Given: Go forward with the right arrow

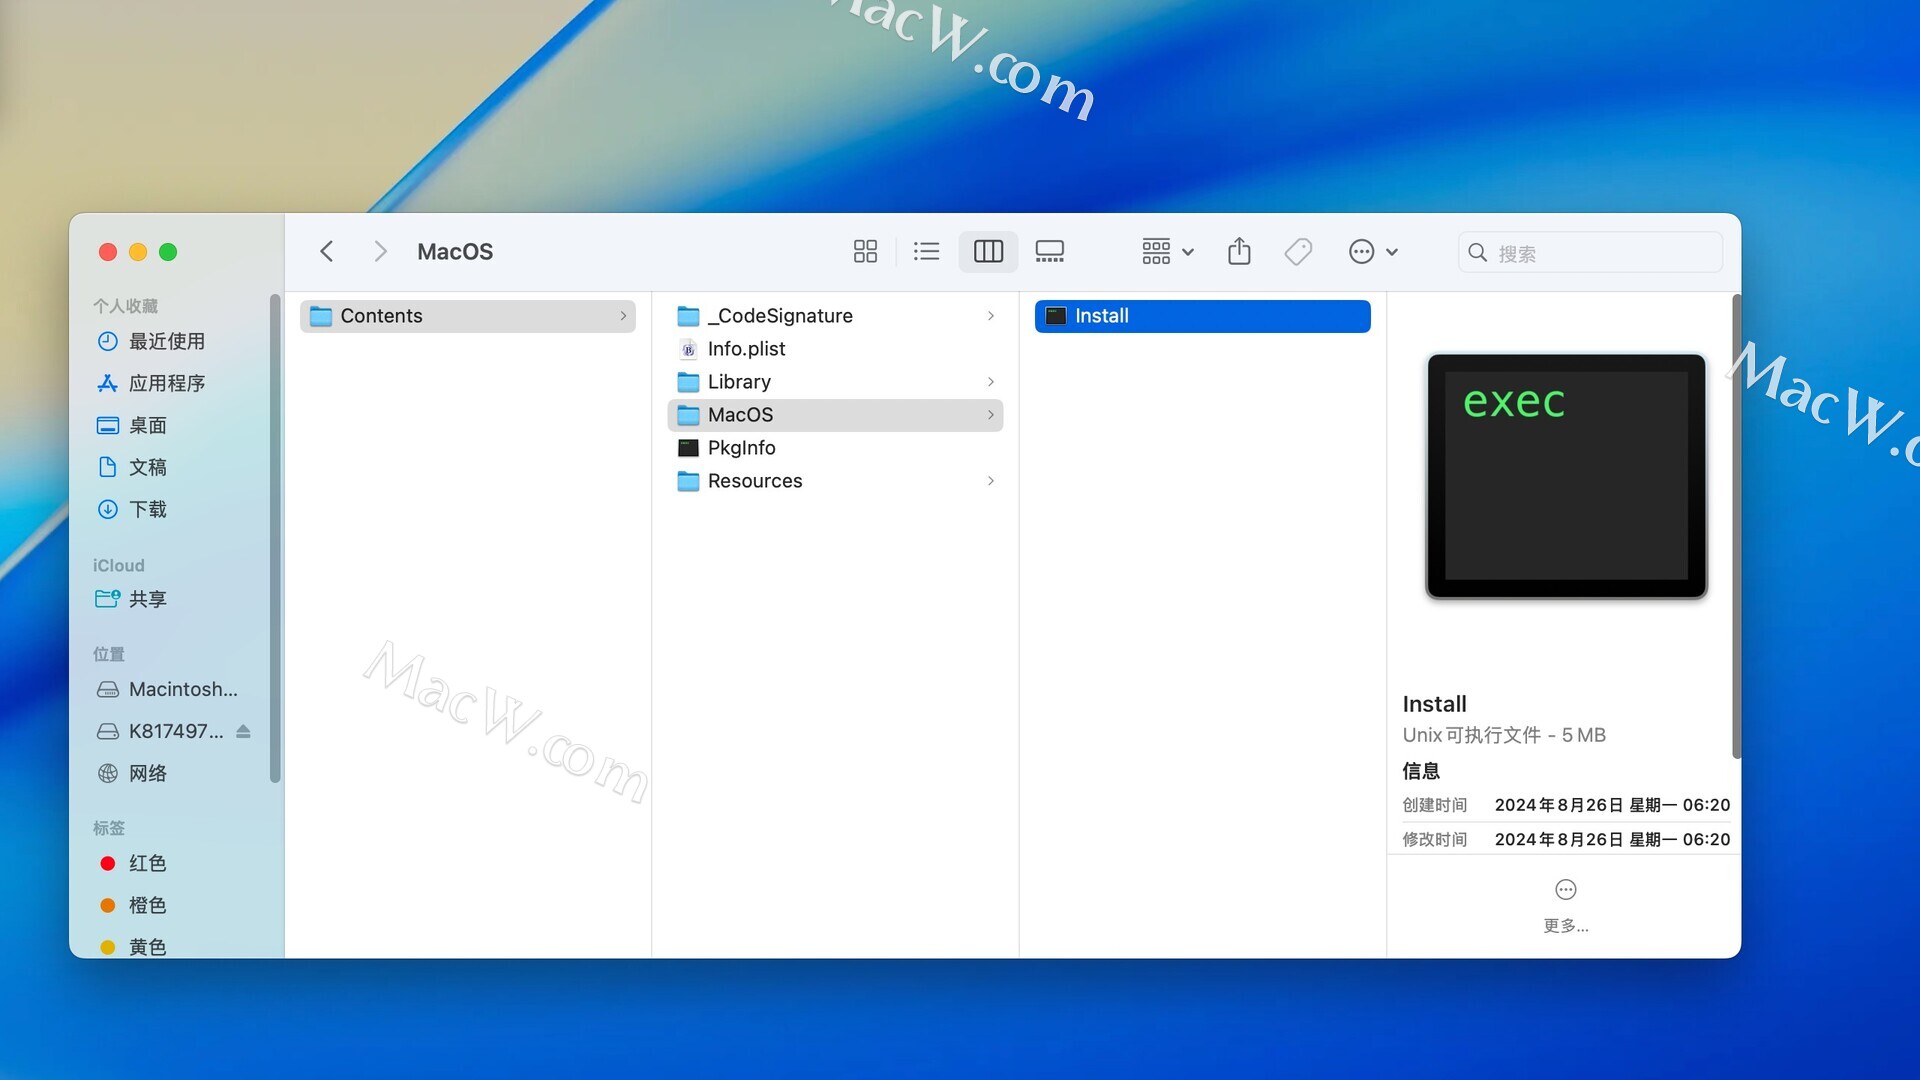Looking at the screenshot, I should 380,251.
